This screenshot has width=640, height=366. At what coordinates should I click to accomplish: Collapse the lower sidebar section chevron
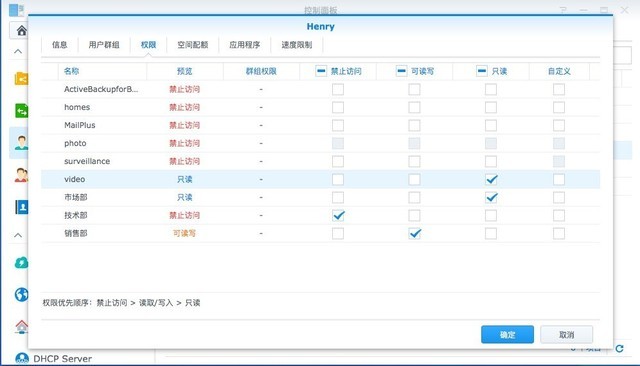[x=18, y=235]
